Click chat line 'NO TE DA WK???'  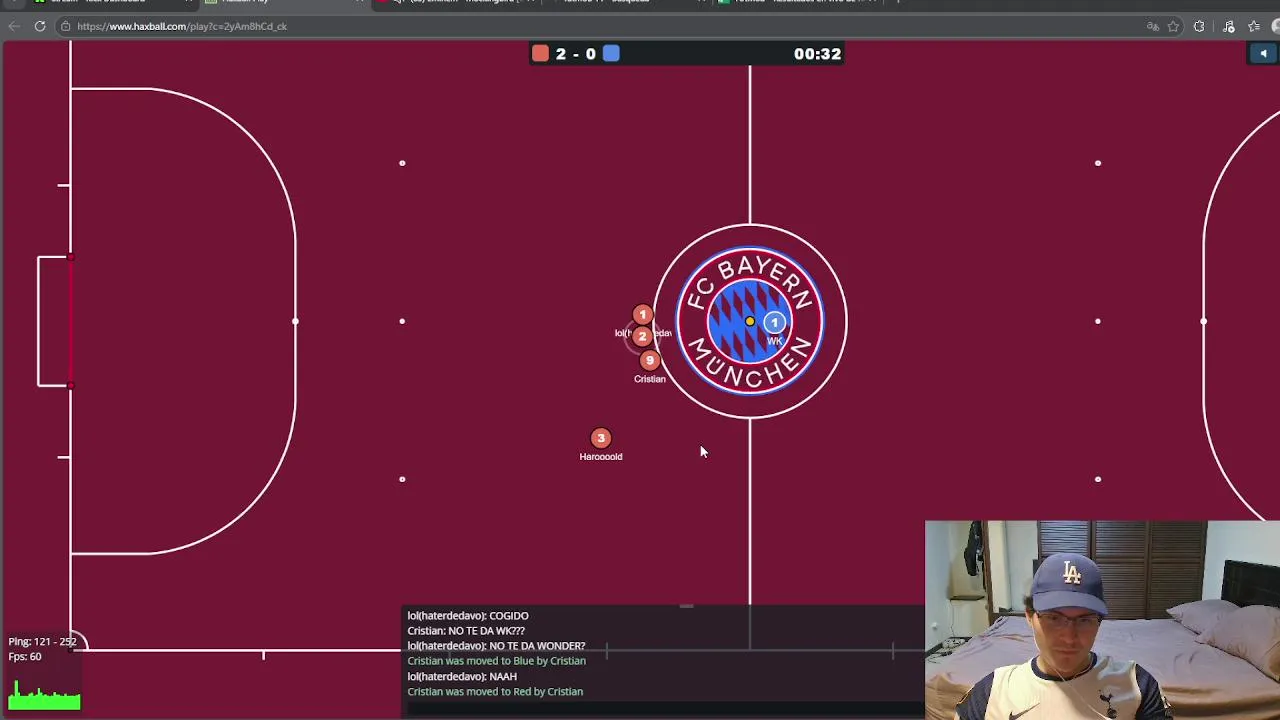click(466, 631)
